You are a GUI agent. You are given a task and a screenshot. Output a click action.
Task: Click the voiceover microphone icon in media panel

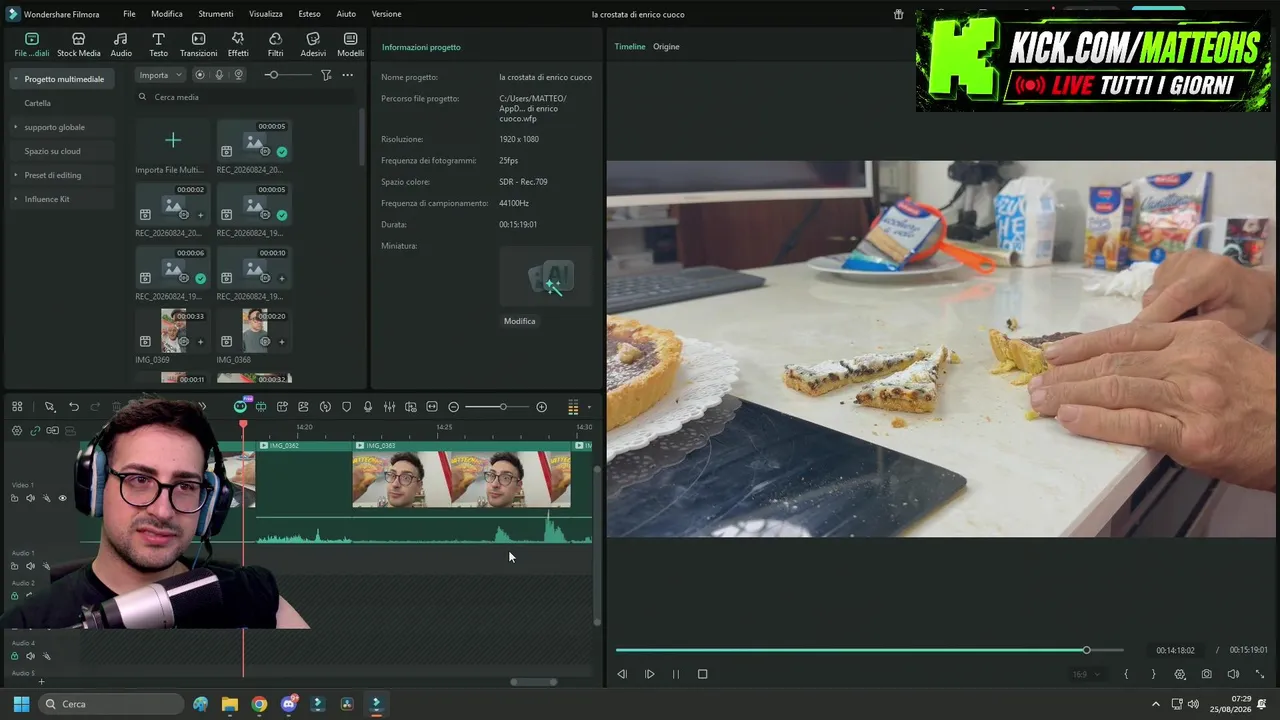point(219,75)
